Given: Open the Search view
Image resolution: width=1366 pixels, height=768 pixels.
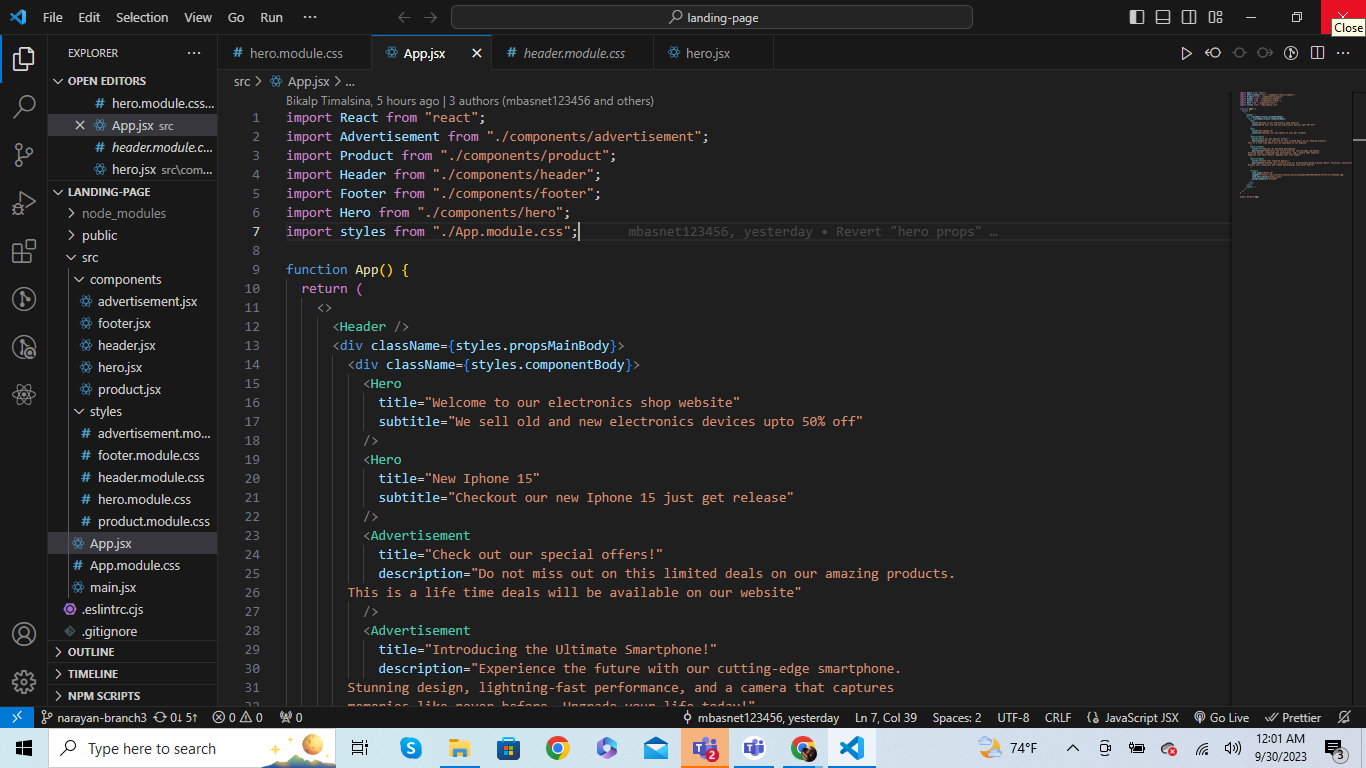Looking at the screenshot, I should [24, 107].
